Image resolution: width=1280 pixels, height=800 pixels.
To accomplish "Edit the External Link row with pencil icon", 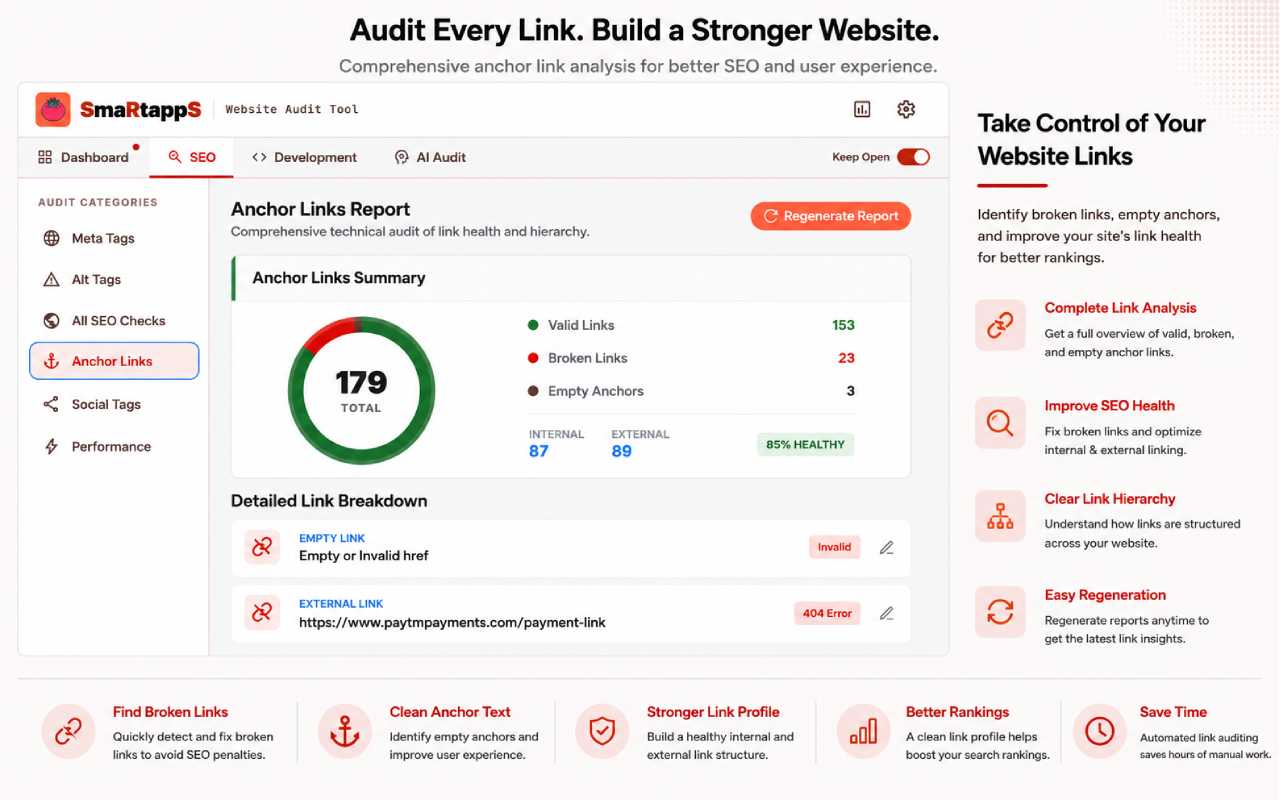I will point(886,613).
